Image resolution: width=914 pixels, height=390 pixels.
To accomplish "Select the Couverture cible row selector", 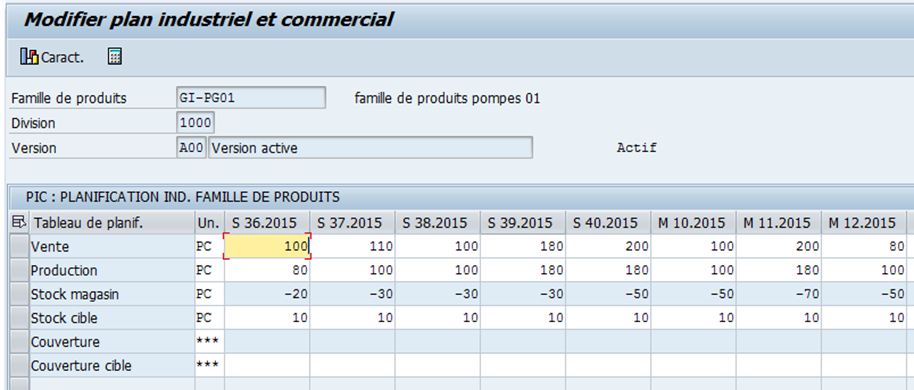I will [x=20, y=366].
